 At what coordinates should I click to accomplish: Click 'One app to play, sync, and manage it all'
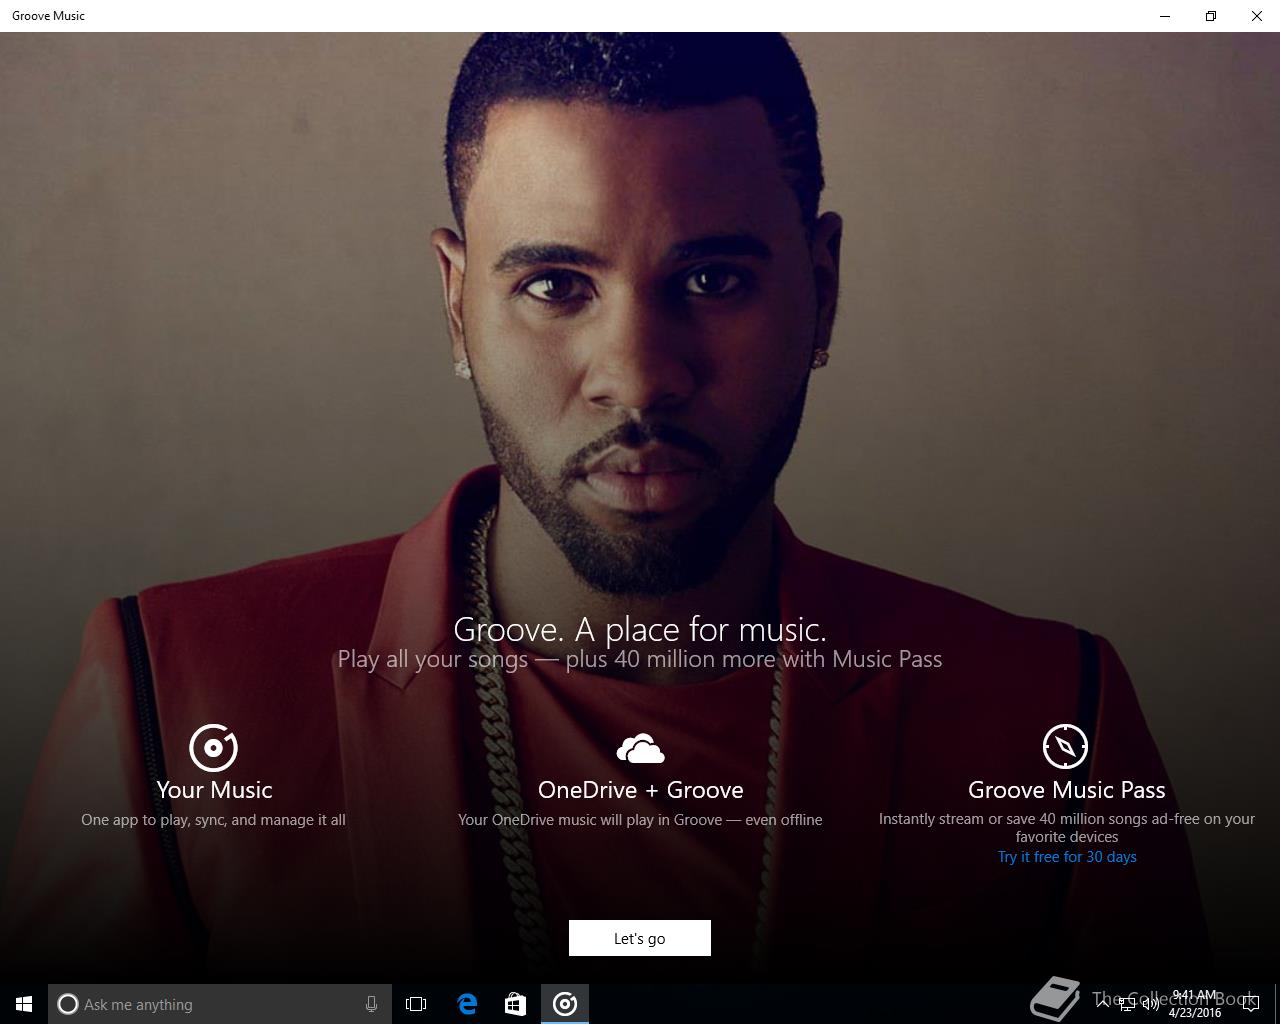pos(213,820)
